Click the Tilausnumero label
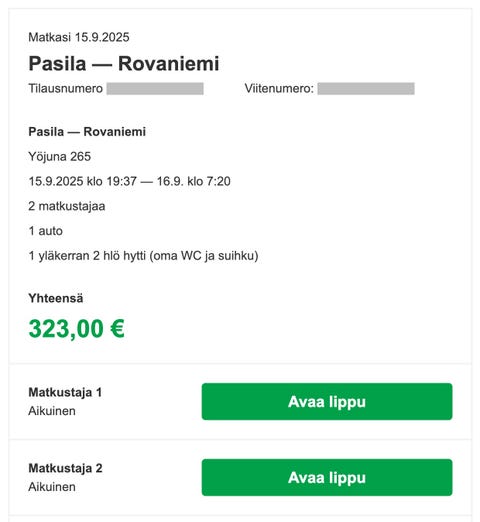This screenshot has width=480, height=522. (x=65, y=89)
